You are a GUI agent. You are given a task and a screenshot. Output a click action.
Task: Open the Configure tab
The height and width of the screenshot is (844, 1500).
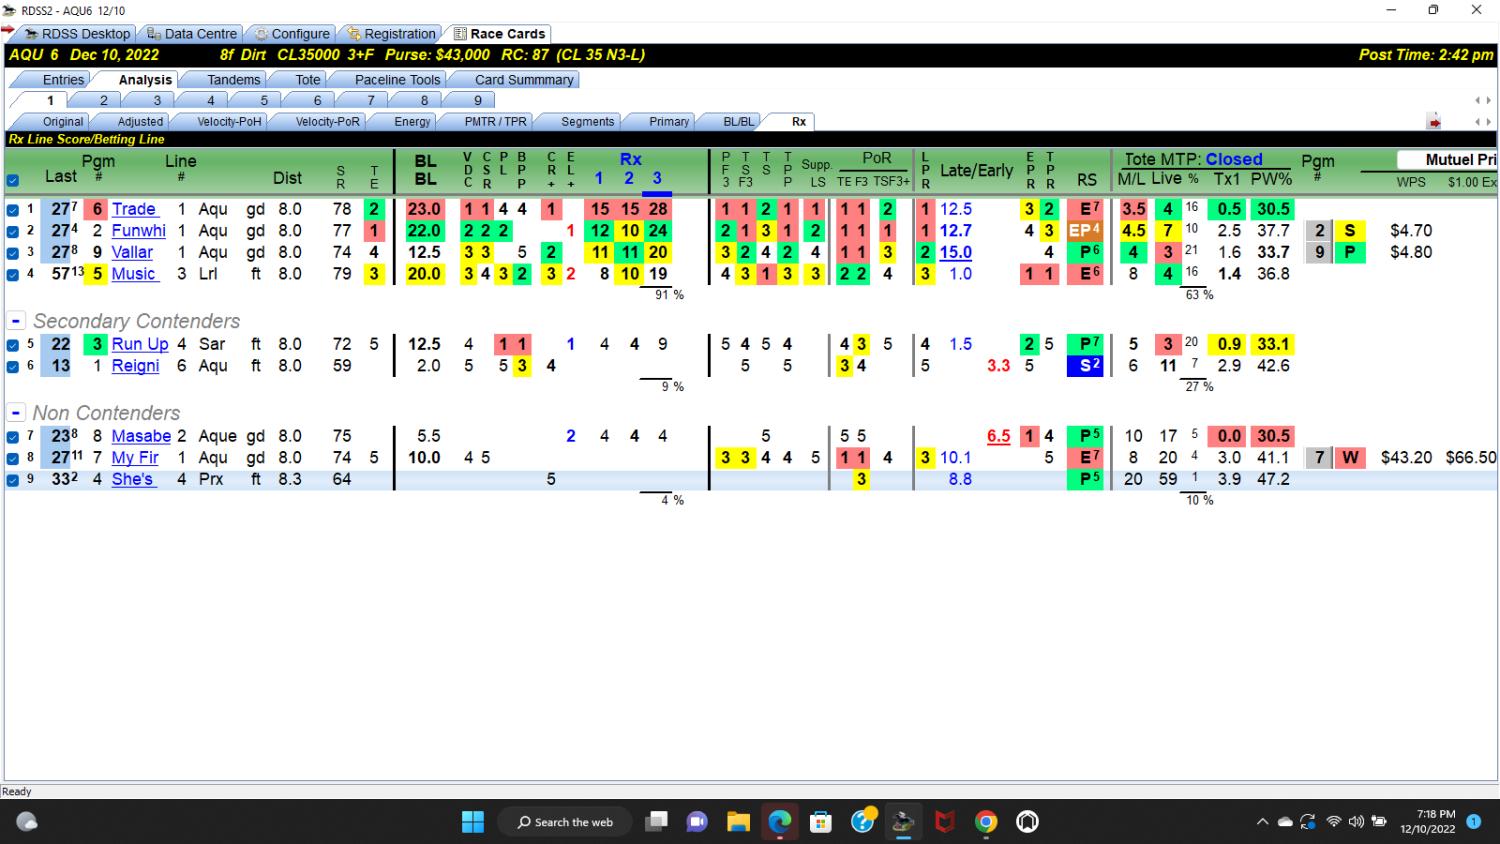tap(291, 34)
